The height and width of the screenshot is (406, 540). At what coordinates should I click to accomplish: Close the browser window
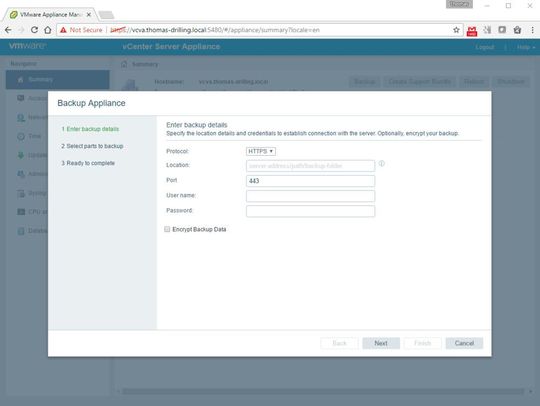point(530,6)
